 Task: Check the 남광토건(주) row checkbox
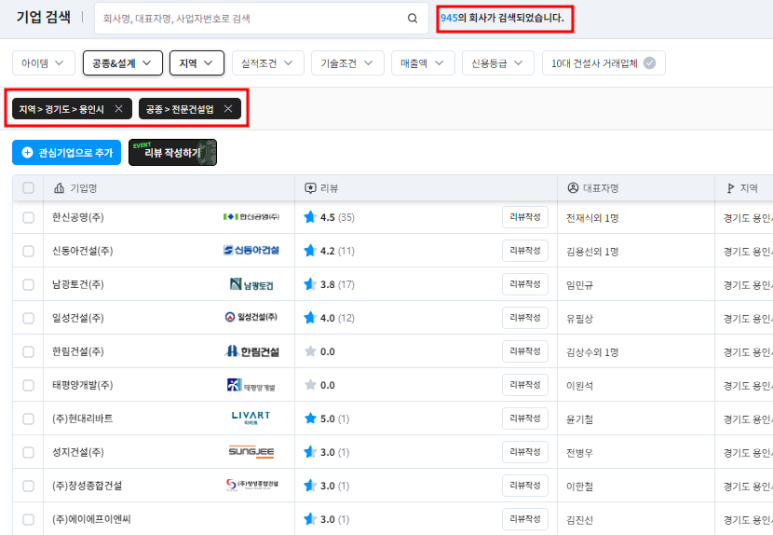click(x=29, y=285)
